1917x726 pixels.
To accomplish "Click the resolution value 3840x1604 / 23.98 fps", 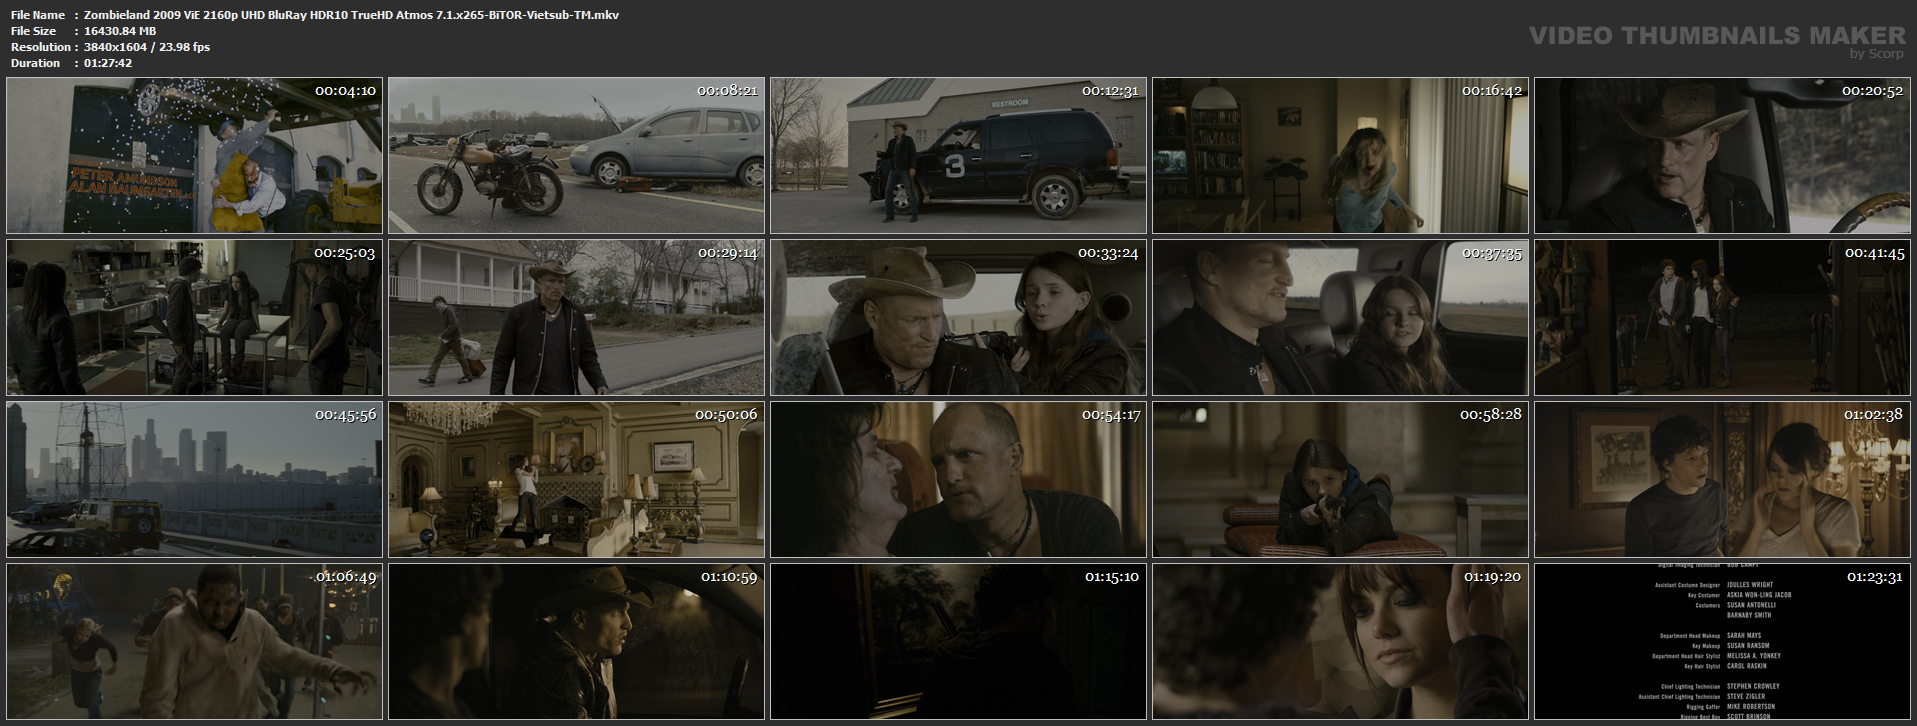I will pos(147,47).
